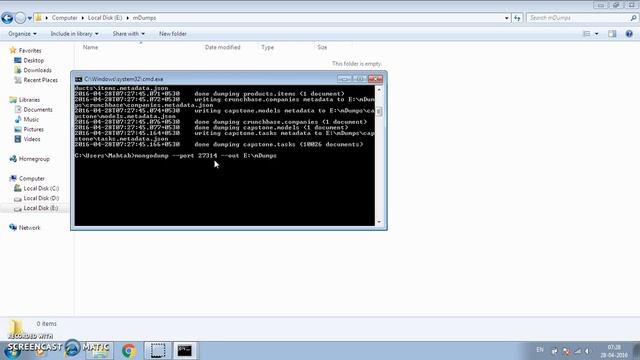
Task: Toggle the preview pane icon
Action: (x=612, y=34)
